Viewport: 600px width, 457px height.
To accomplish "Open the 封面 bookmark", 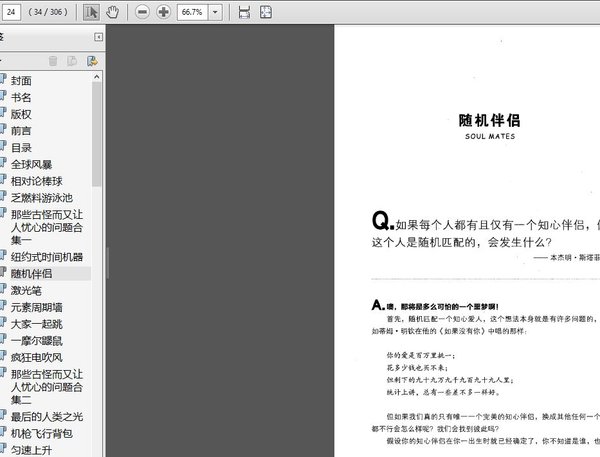I will [21, 81].
